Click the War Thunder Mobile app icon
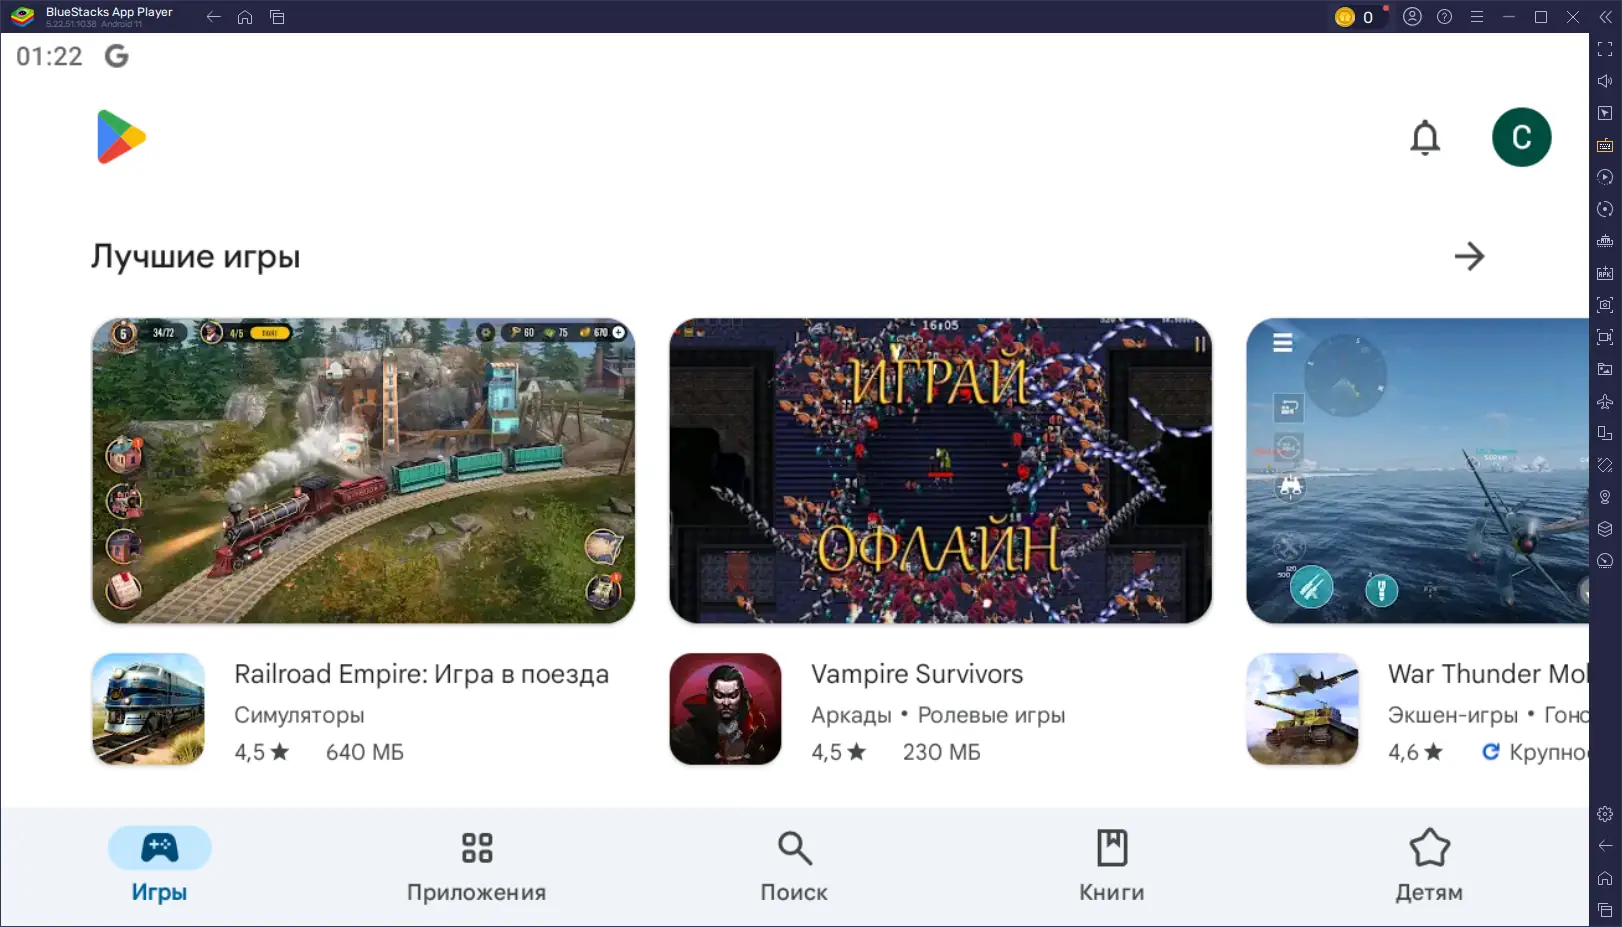 click(1303, 709)
